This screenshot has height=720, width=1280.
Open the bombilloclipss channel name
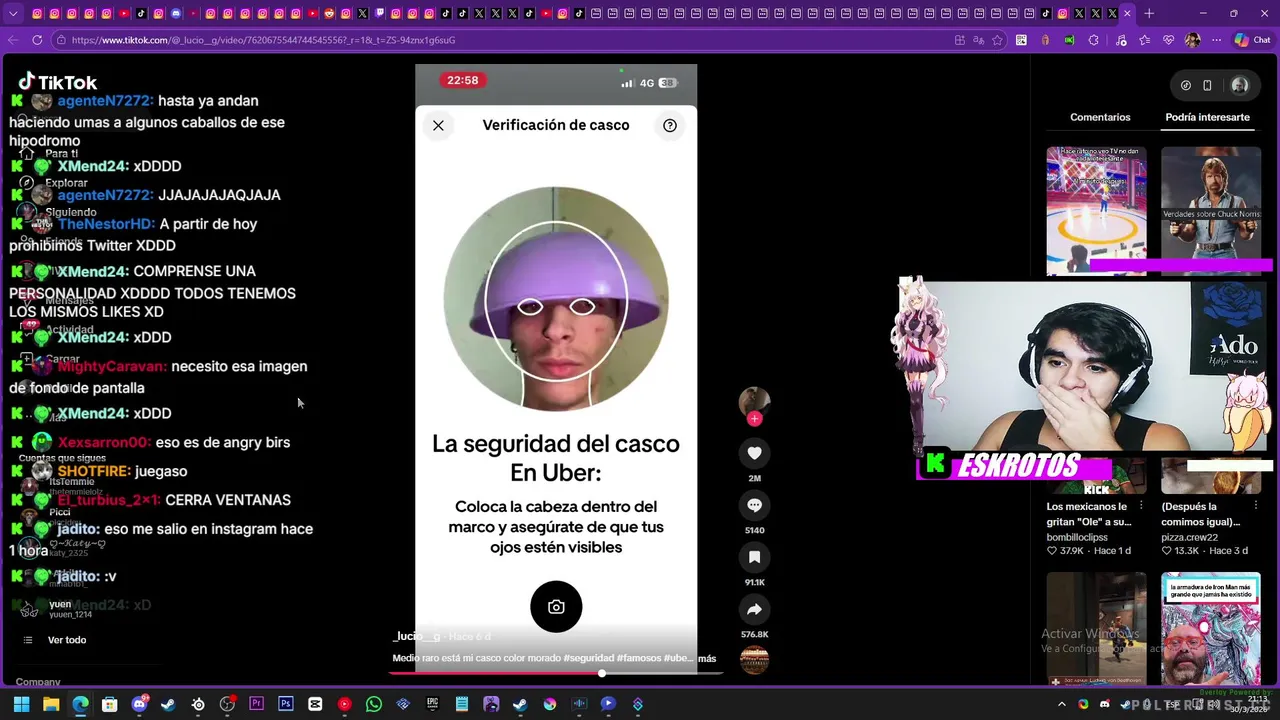click(x=1078, y=537)
